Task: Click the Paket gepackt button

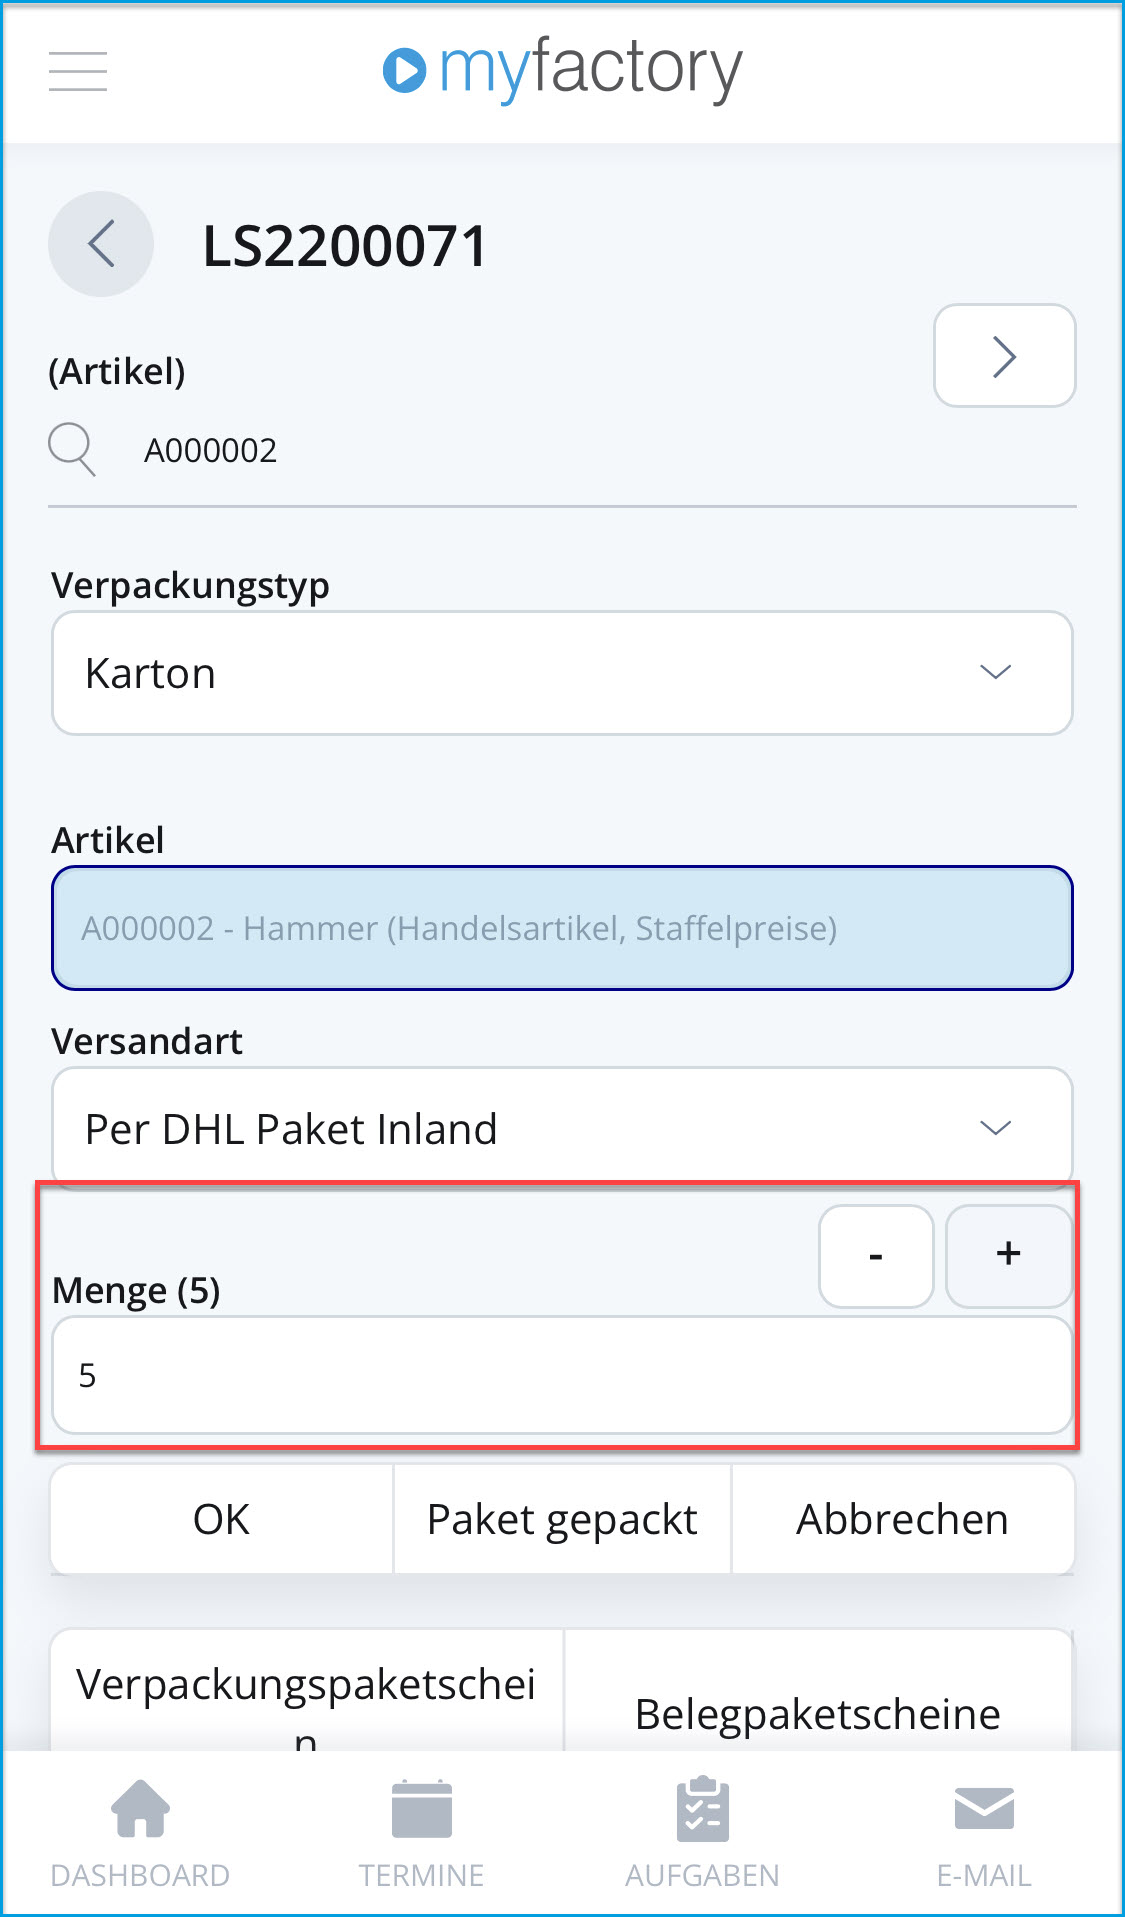Action: 561,1518
